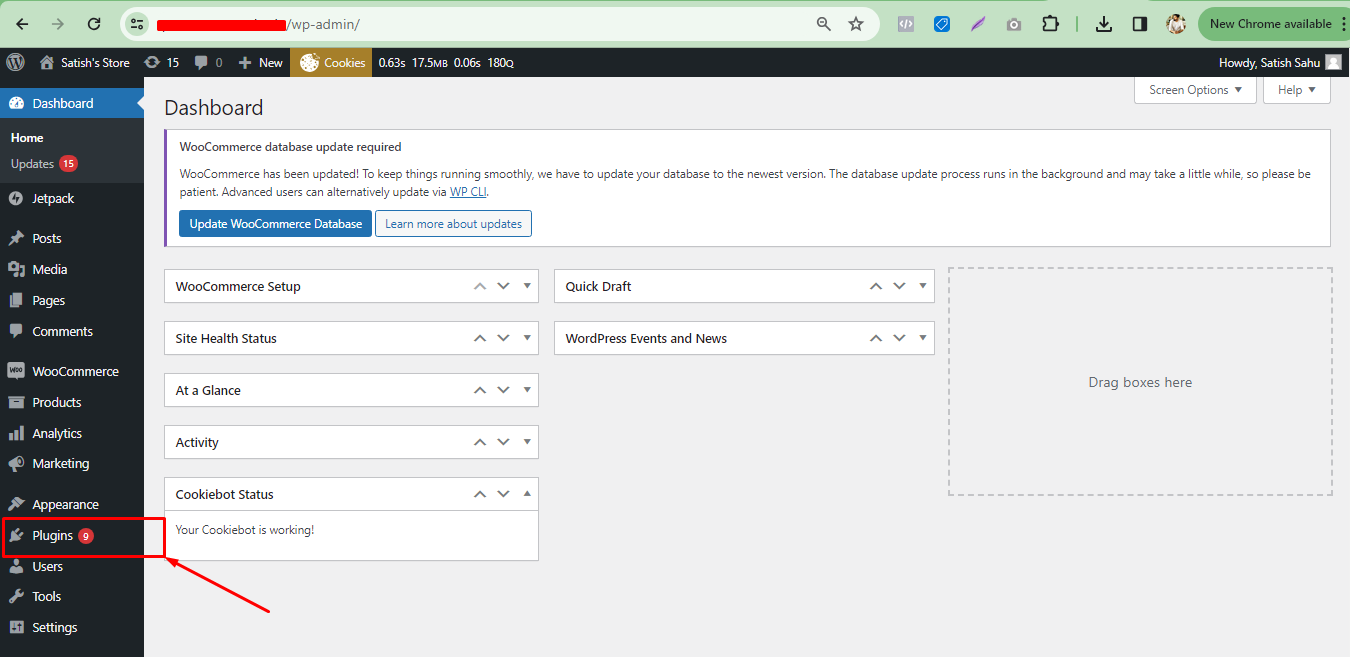The width and height of the screenshot is (1350, 657).
Task: Move At a Glance box up
Action: (479, 390)
